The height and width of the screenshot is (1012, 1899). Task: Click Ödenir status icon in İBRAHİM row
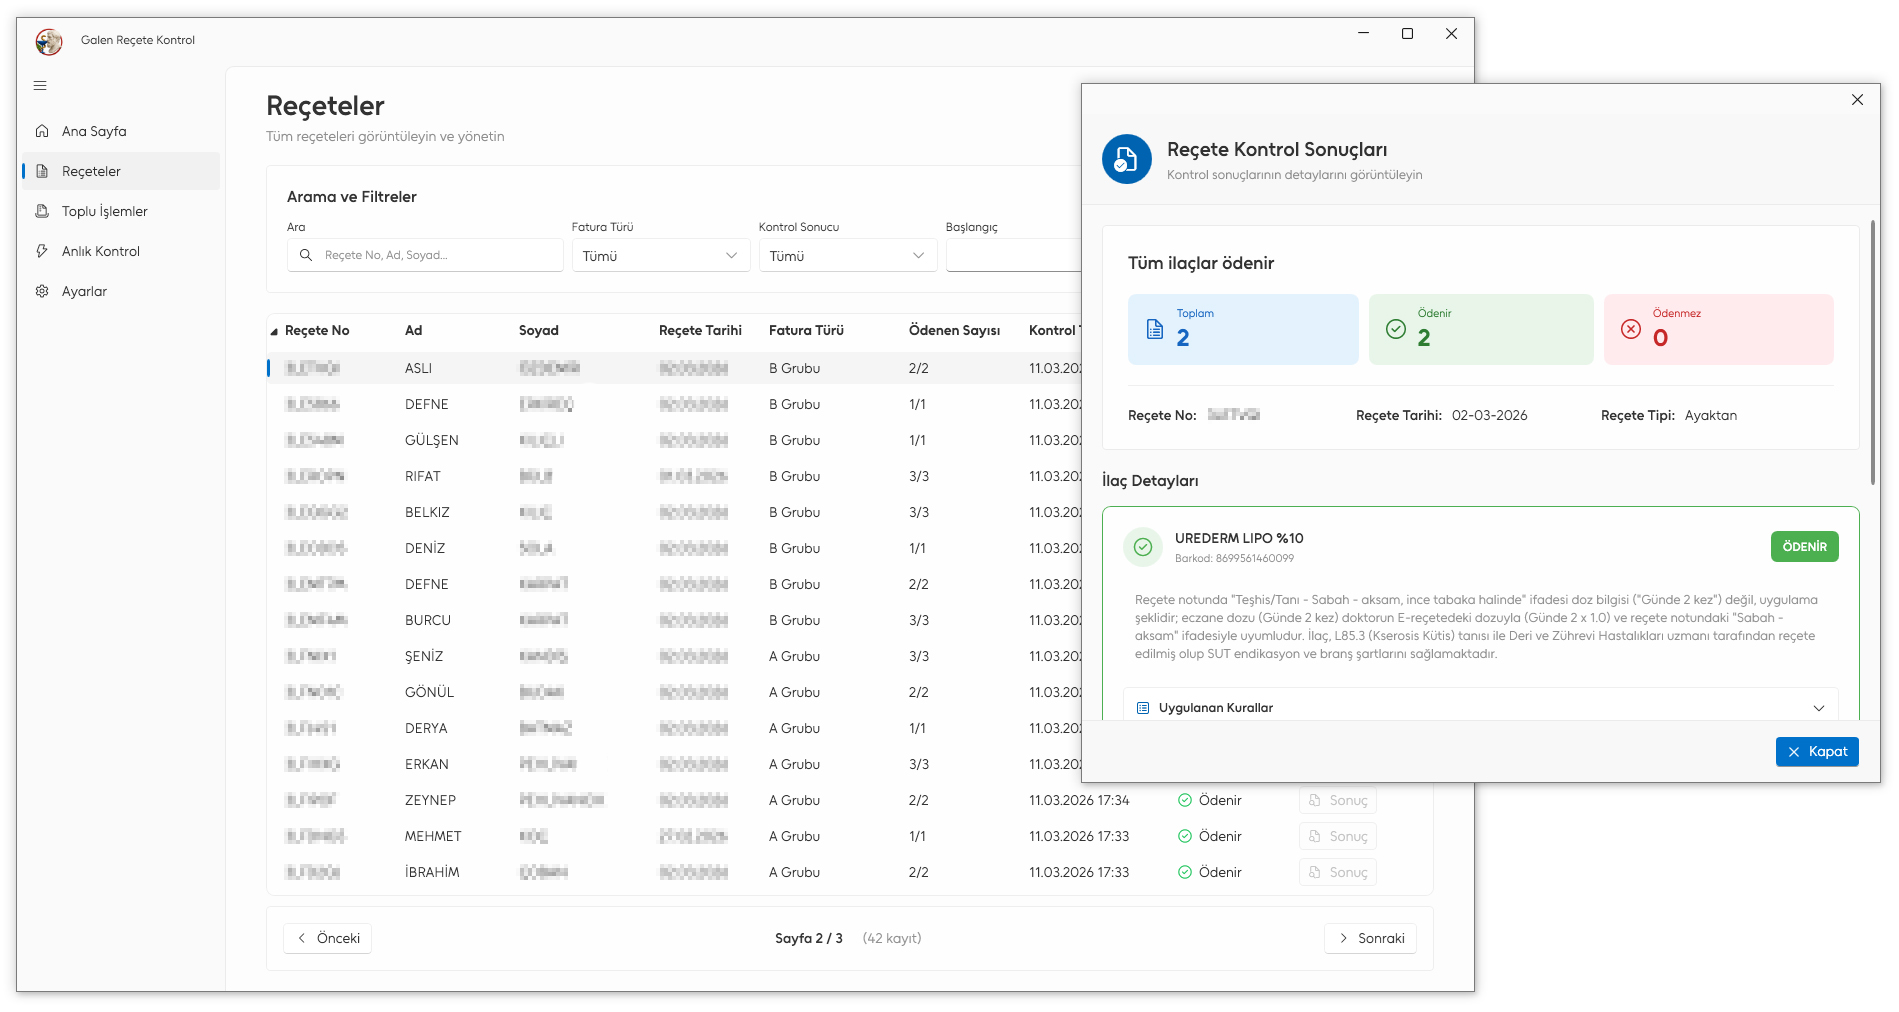[1185, 872]
